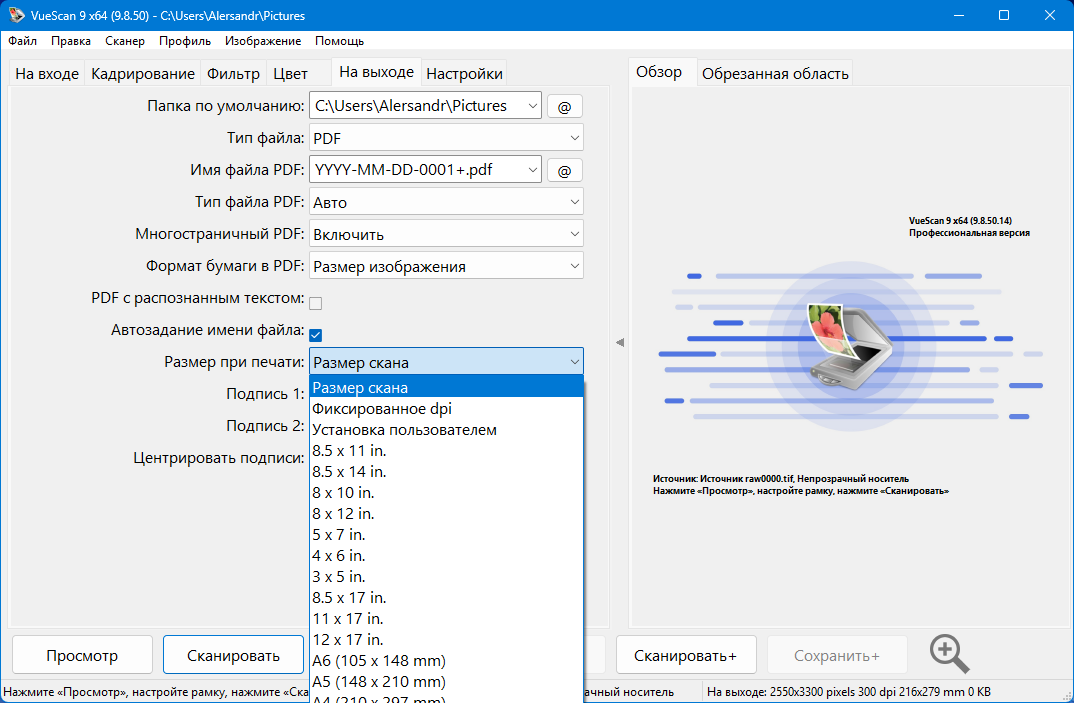Pick 8.5 x 11 in. print size
Image resolution: width=1074 pixels, height=703 pixels.
349,451
